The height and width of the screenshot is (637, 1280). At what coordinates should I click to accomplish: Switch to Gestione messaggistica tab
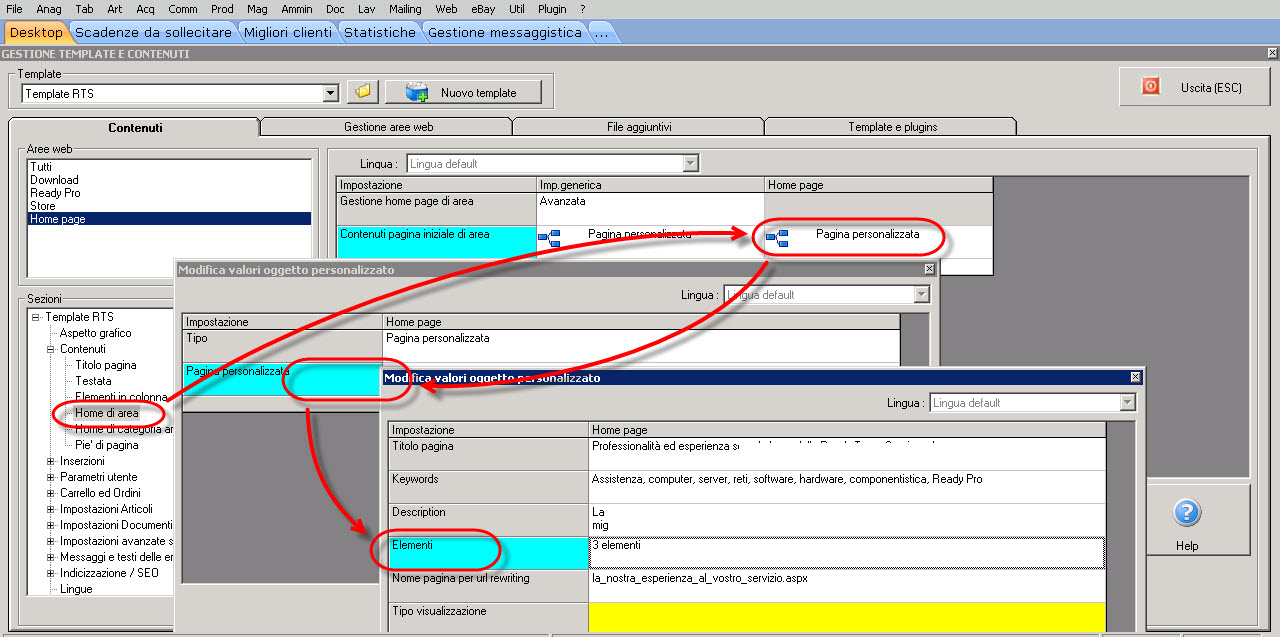pyautogui.click(x=505, y=32)
